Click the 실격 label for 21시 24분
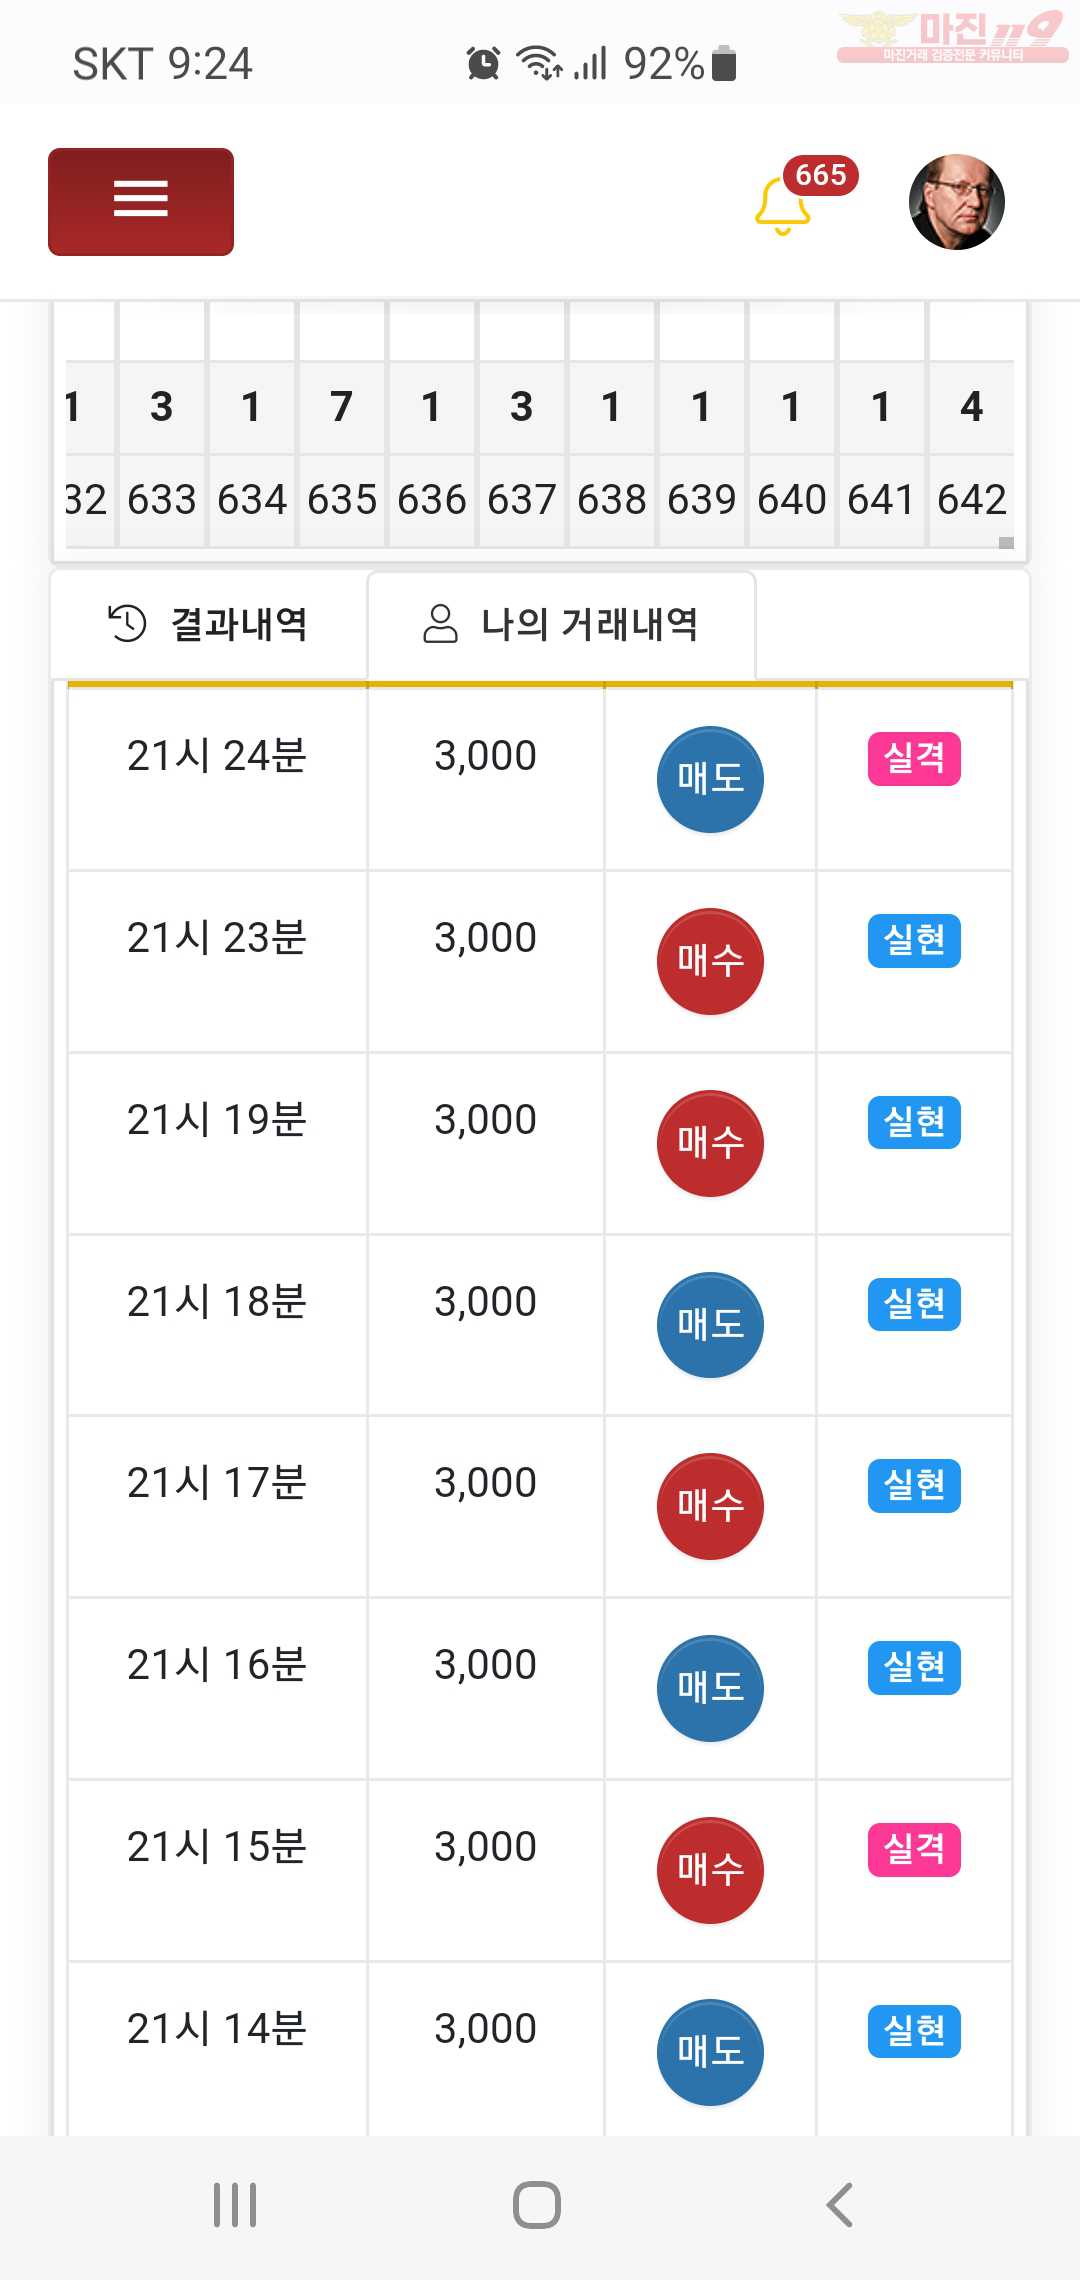Image resolution: width=1080 pixels, height=2280 pixels. [914, 758]
